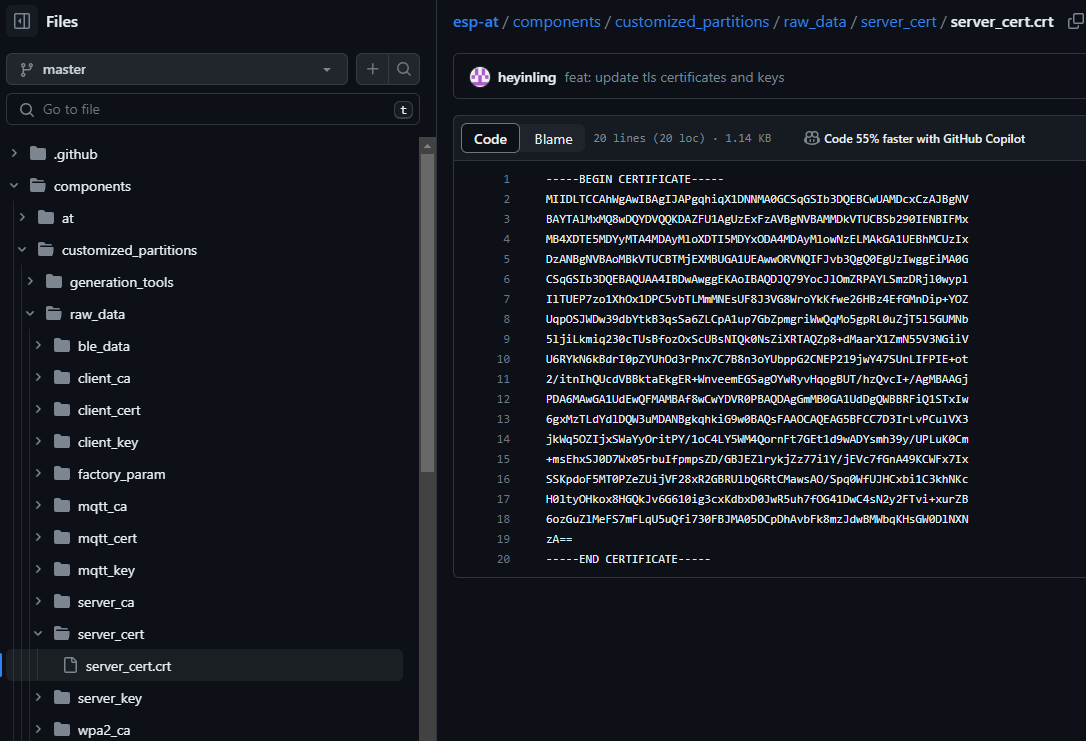Switch to the Code tab
The height and width of the screenshot is (741, 1086).
tap(490, 139)
